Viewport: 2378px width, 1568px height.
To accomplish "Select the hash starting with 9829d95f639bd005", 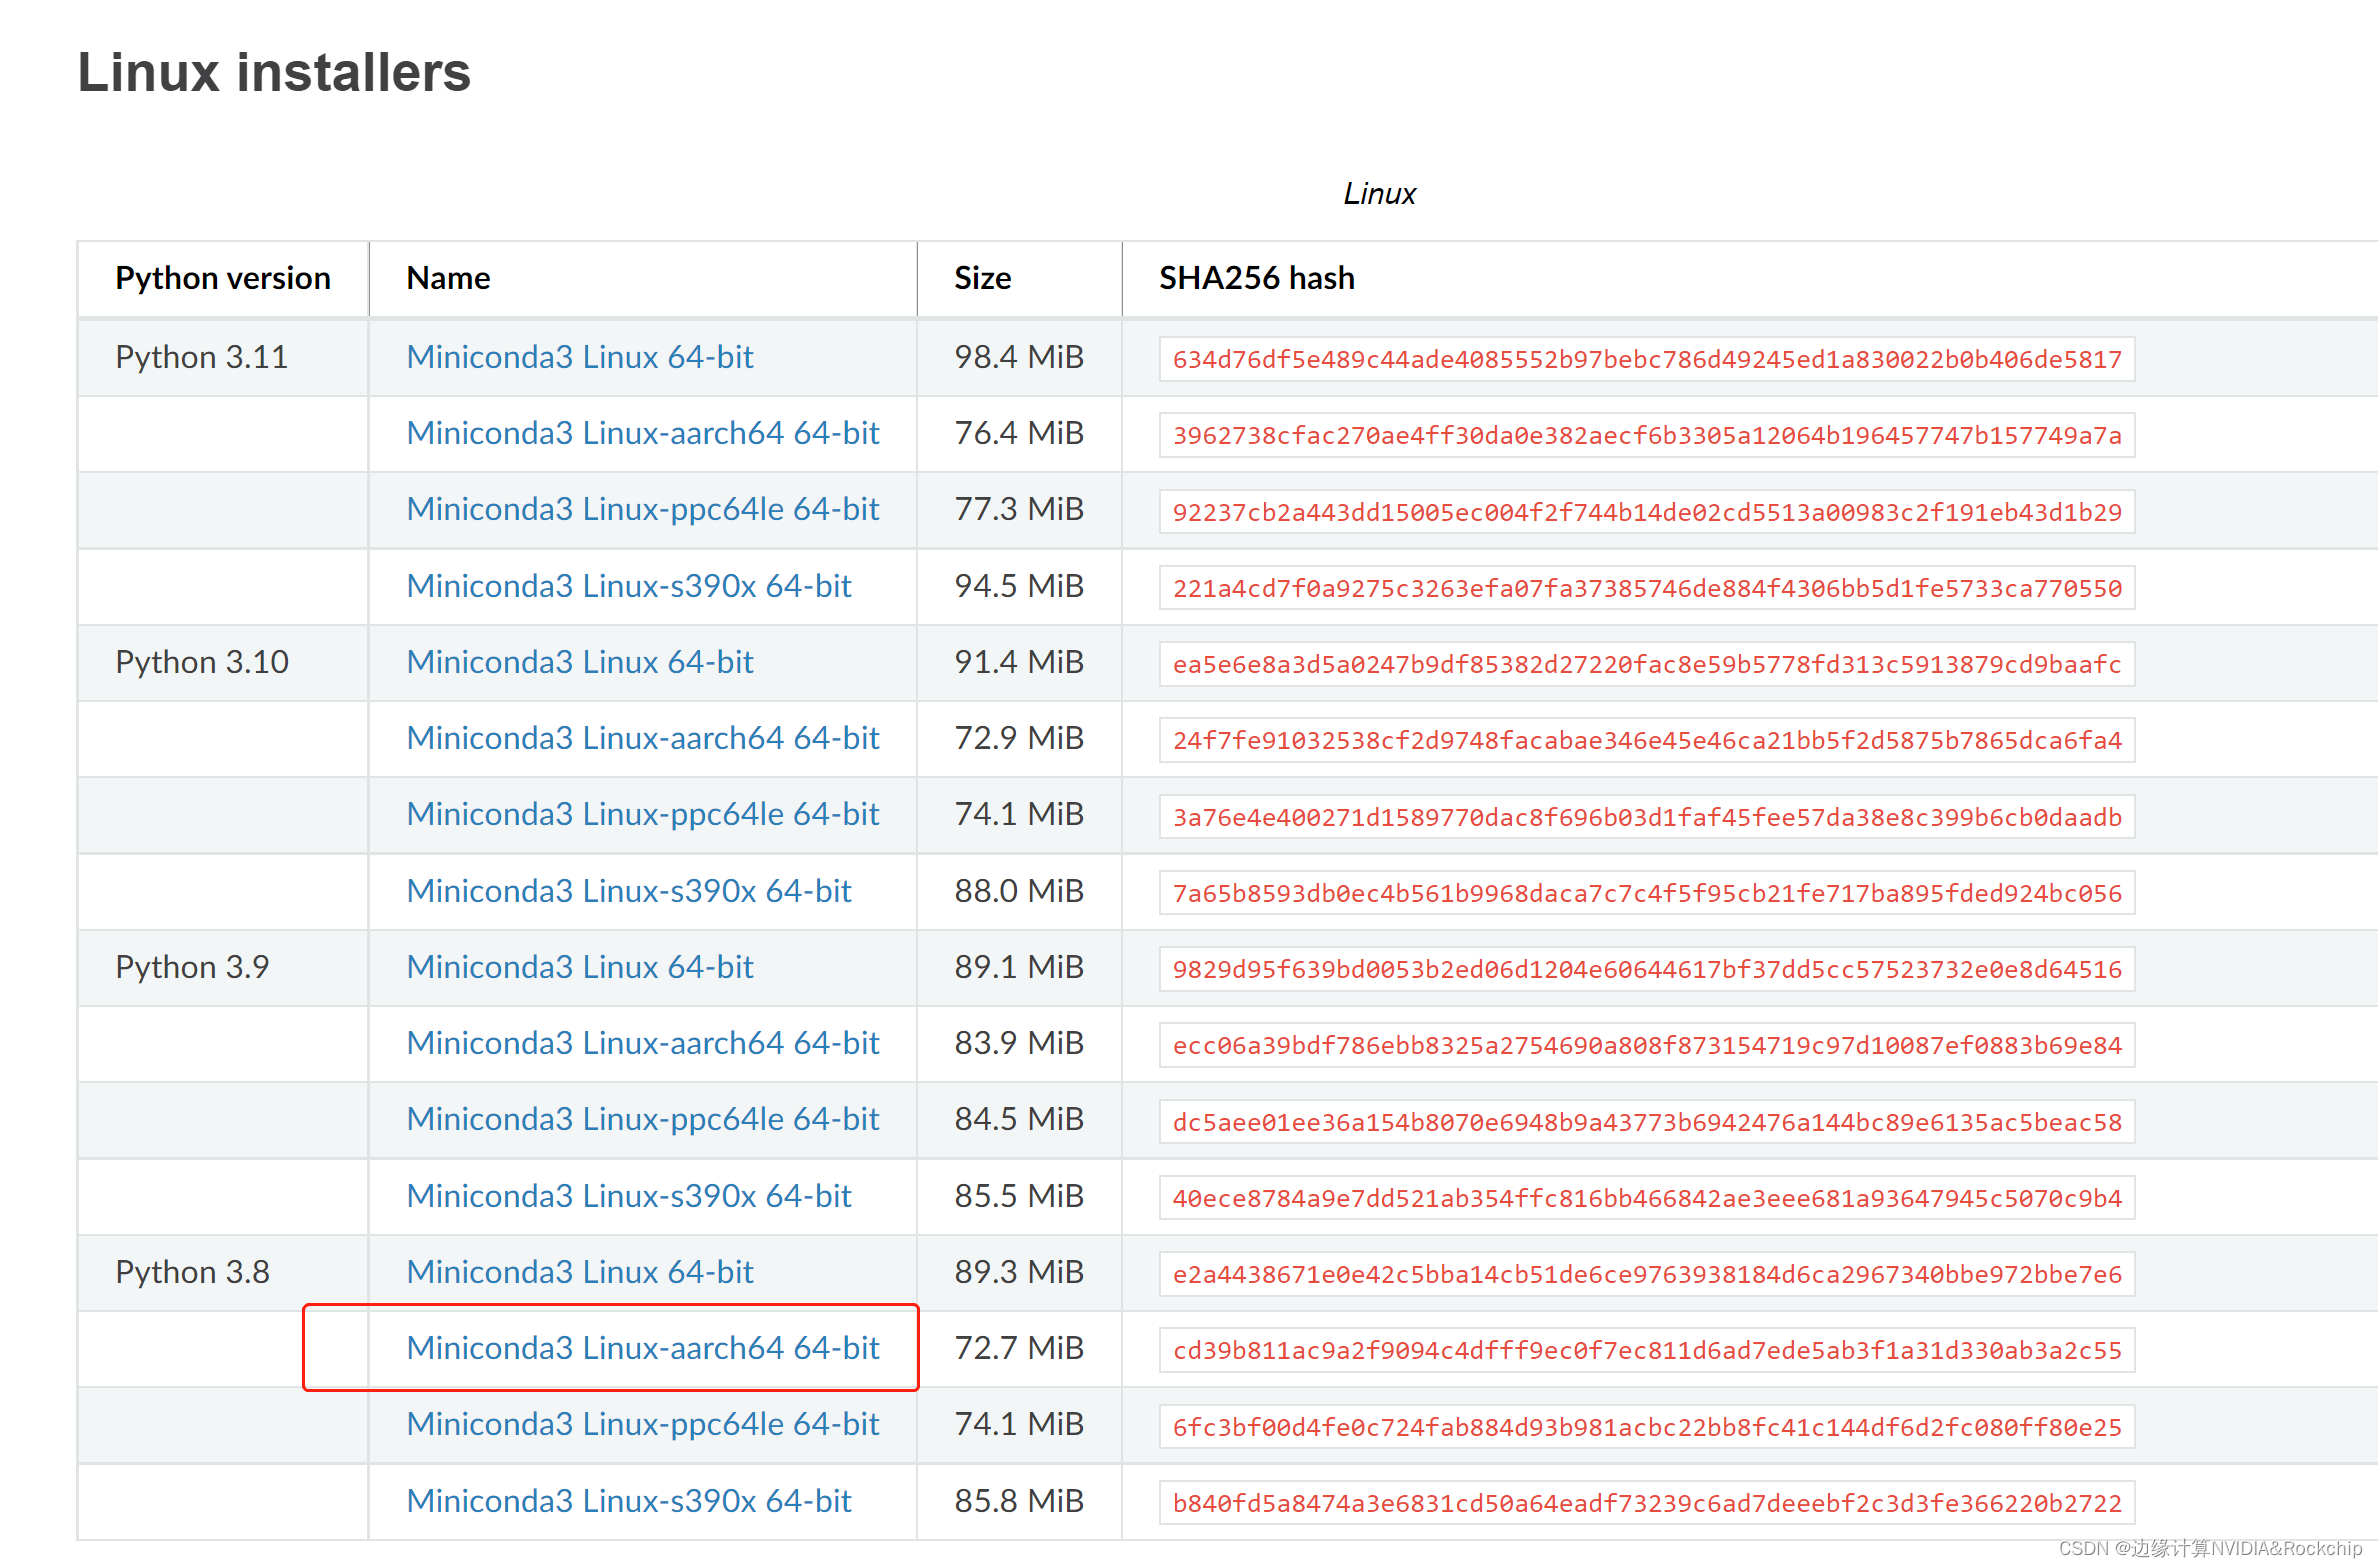I will tap(1647, 969).
